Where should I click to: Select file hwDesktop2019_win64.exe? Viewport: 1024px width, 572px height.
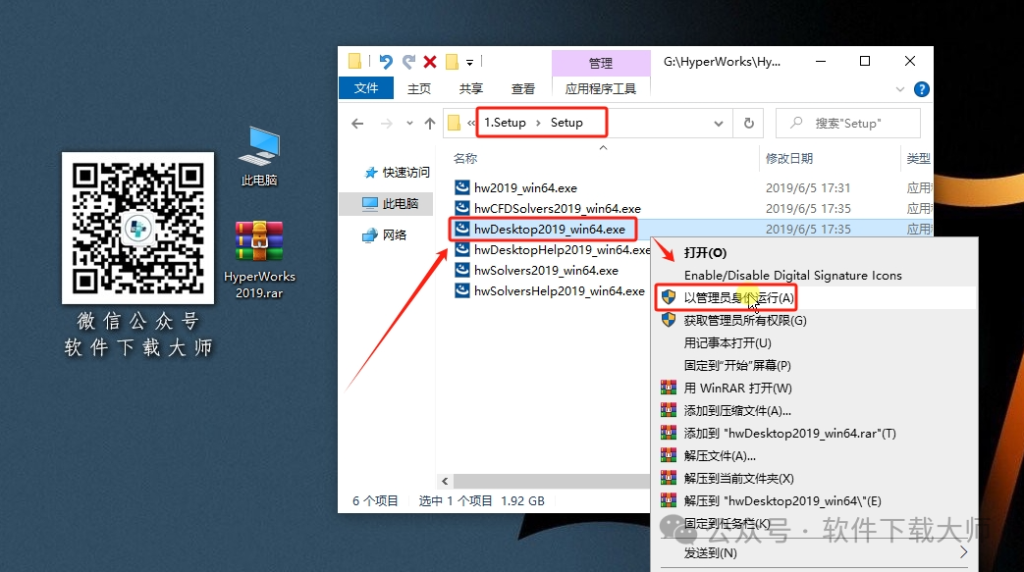(549, 229)
